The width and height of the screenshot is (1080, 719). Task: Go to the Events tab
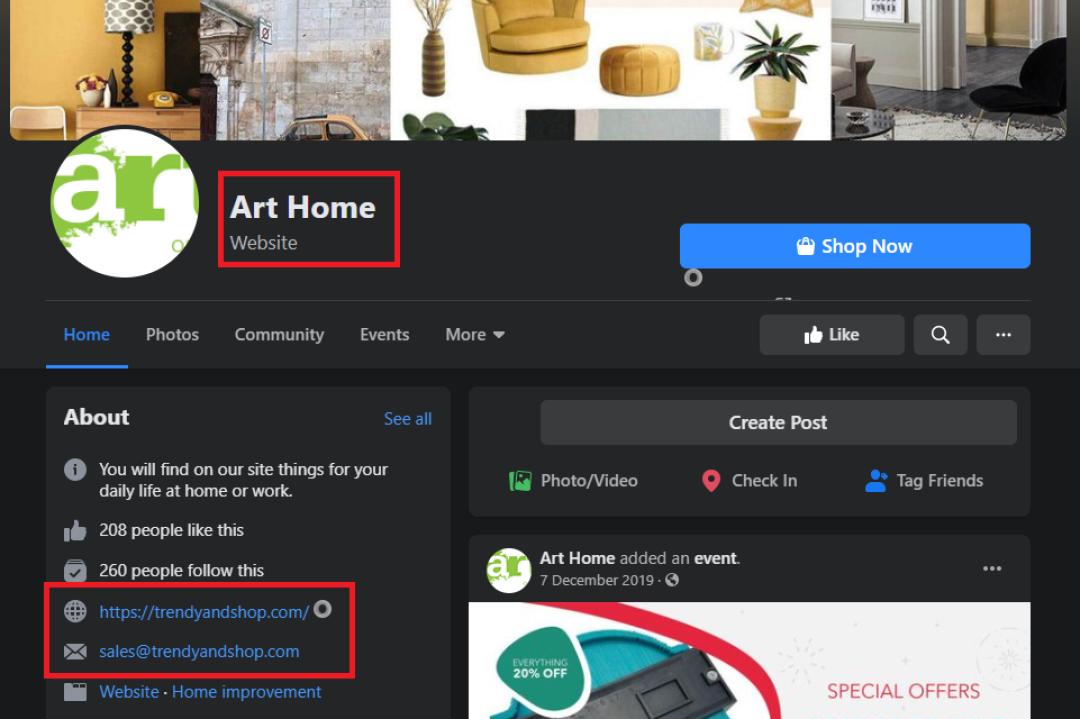[384, 335]
